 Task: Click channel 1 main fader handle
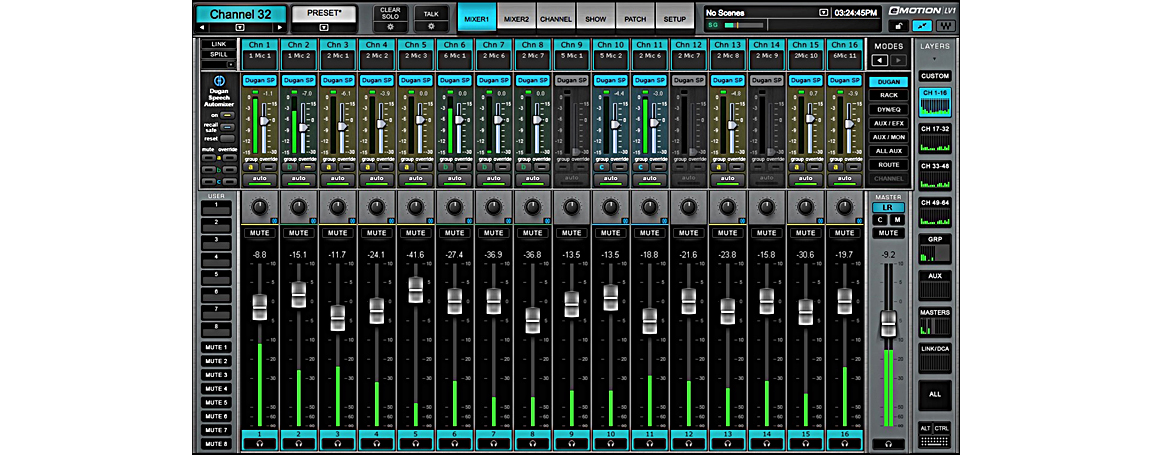pos(259,307)
